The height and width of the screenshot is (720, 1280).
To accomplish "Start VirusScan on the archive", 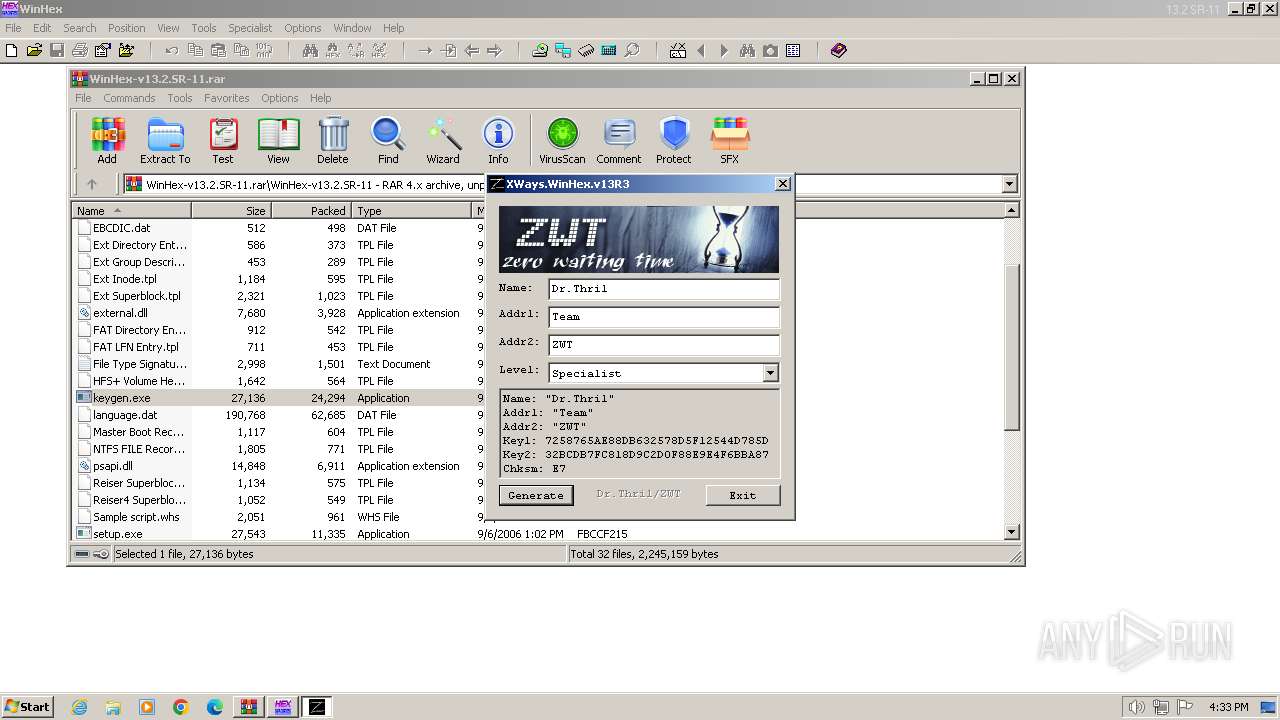I will [x=562, y=141].
